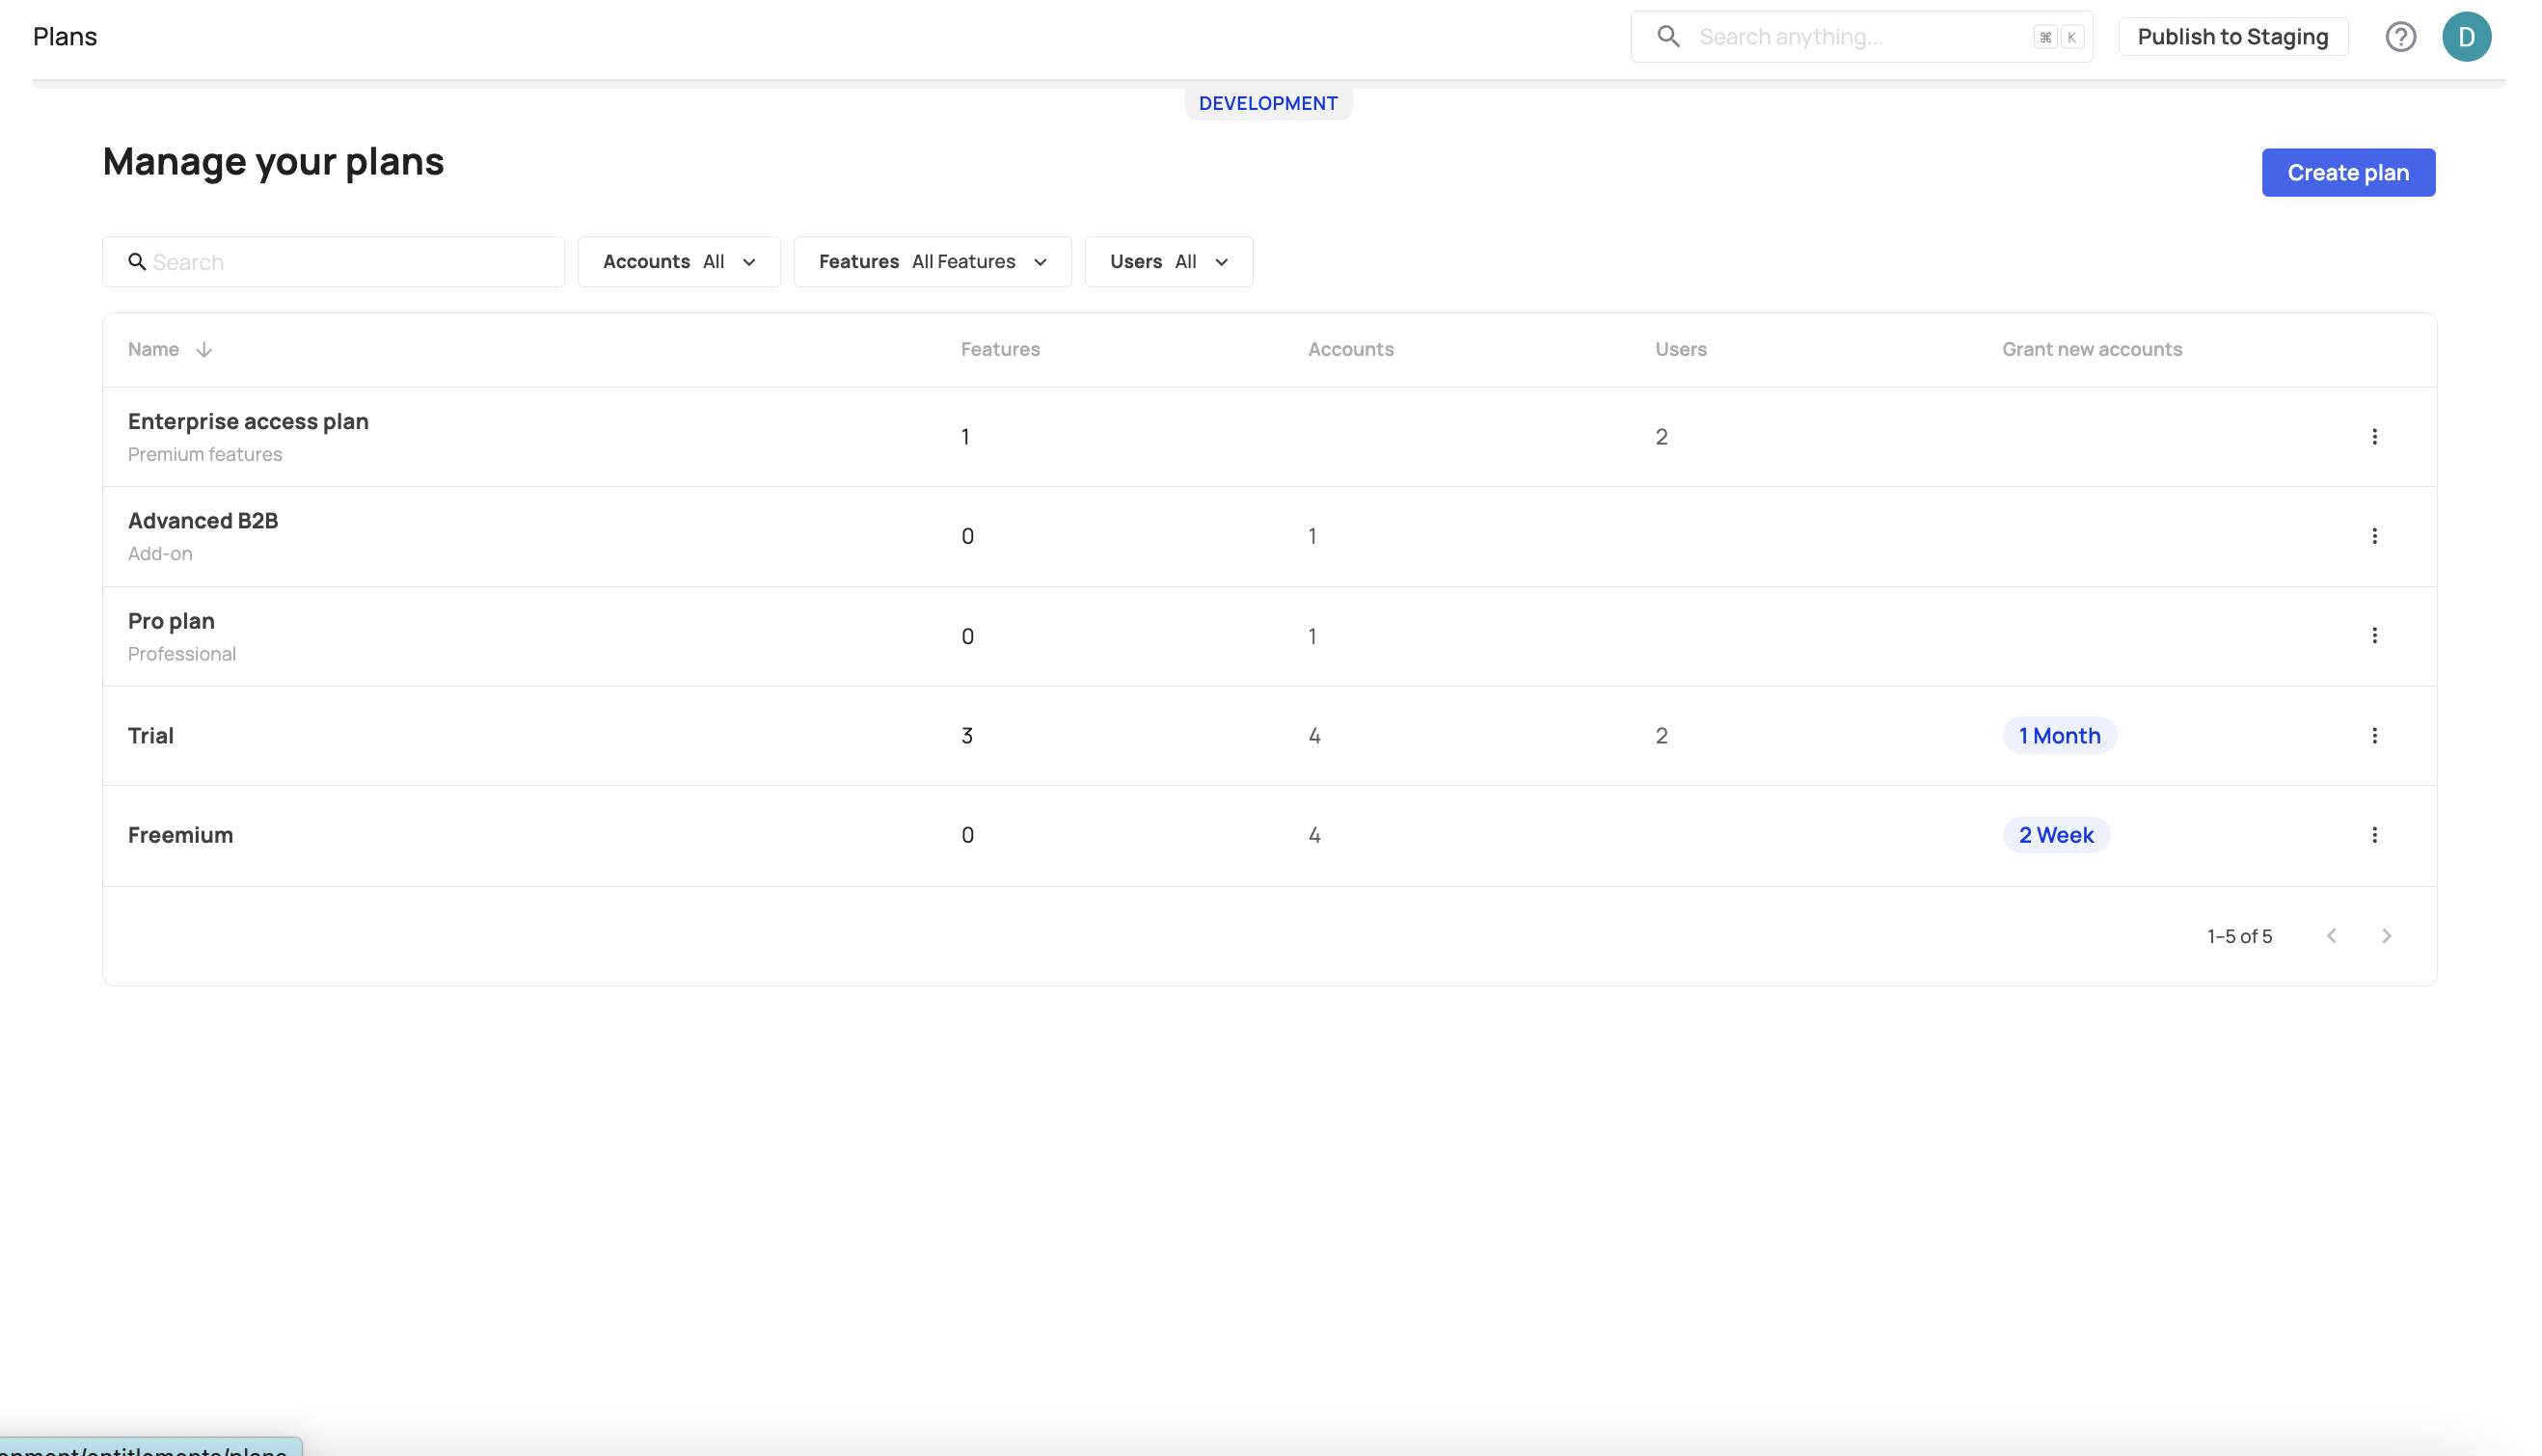
Task: Open the help question mark icon
Action: (x=2400, y=37)
